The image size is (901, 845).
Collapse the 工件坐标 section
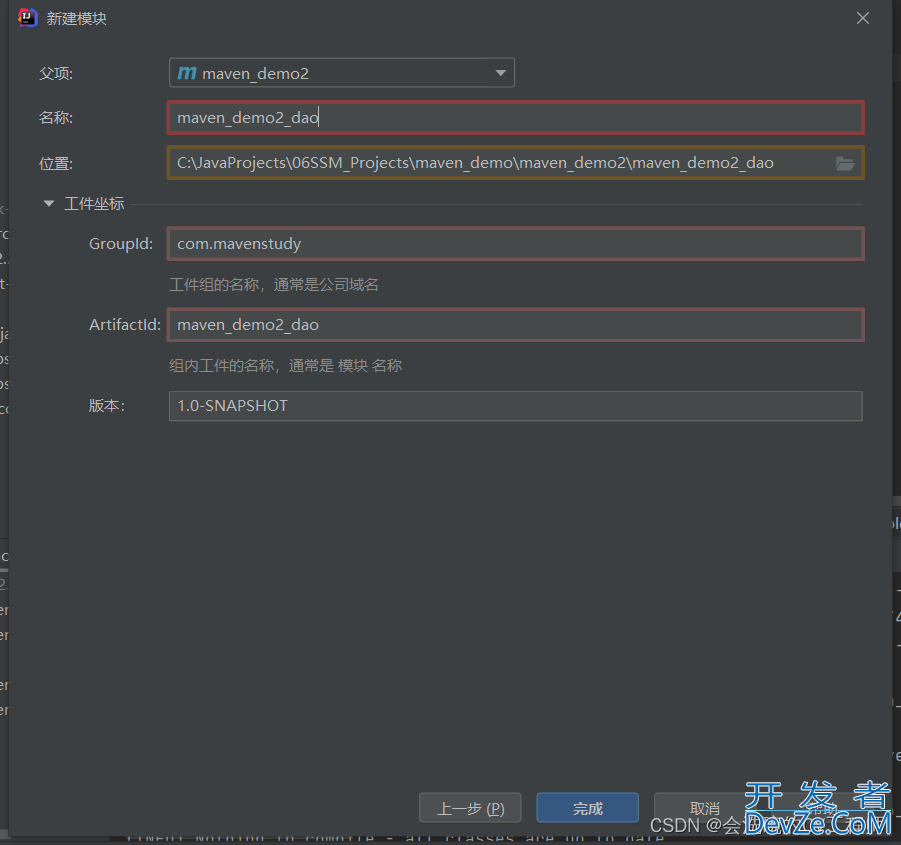coord(49,203)
